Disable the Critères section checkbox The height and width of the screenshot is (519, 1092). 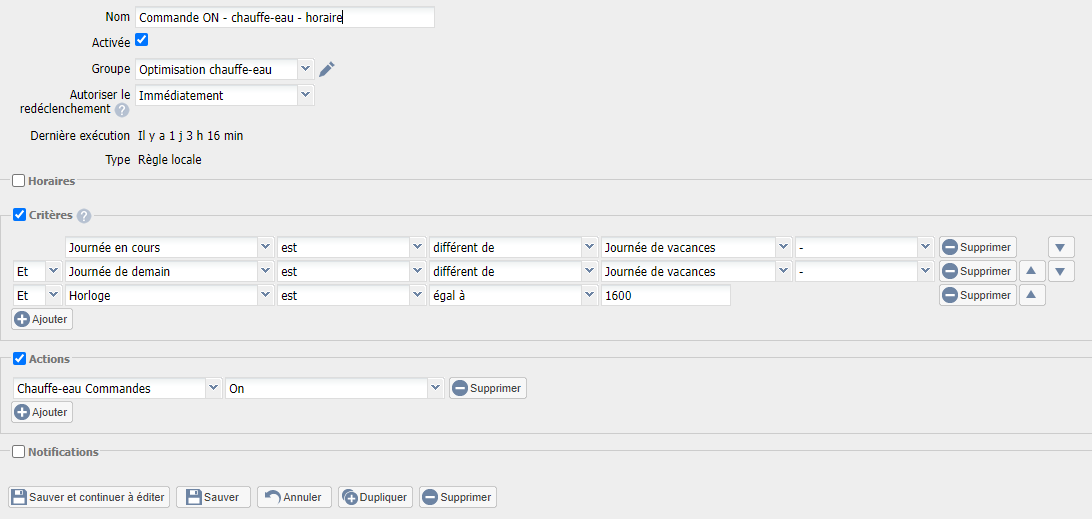pyautogui.click(x=18, y=214)
